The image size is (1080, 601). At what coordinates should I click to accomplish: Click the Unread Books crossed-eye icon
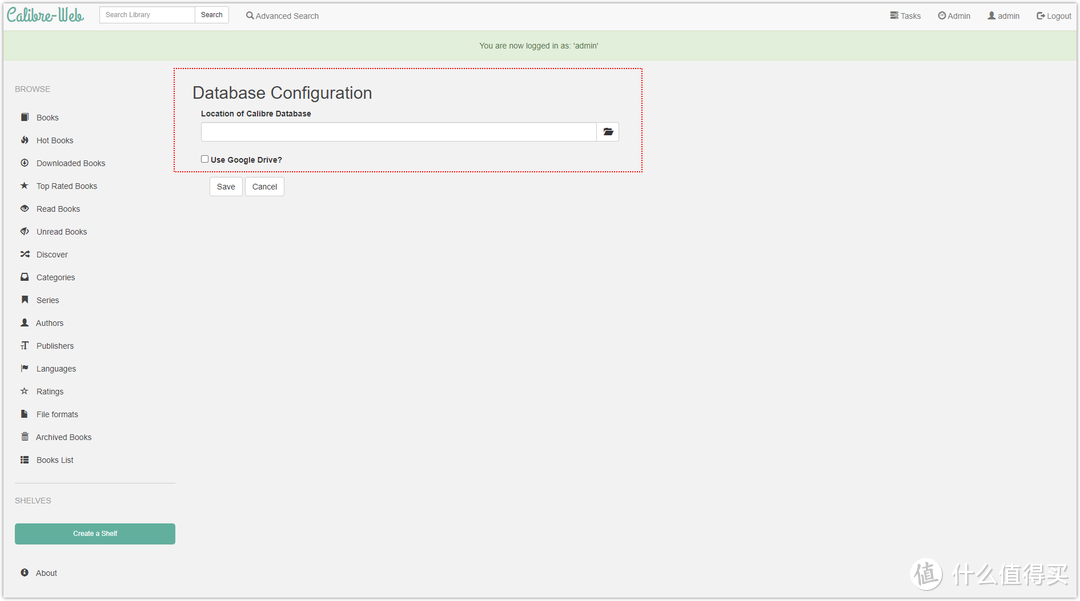pyautogui.click(x=25, y=231)
